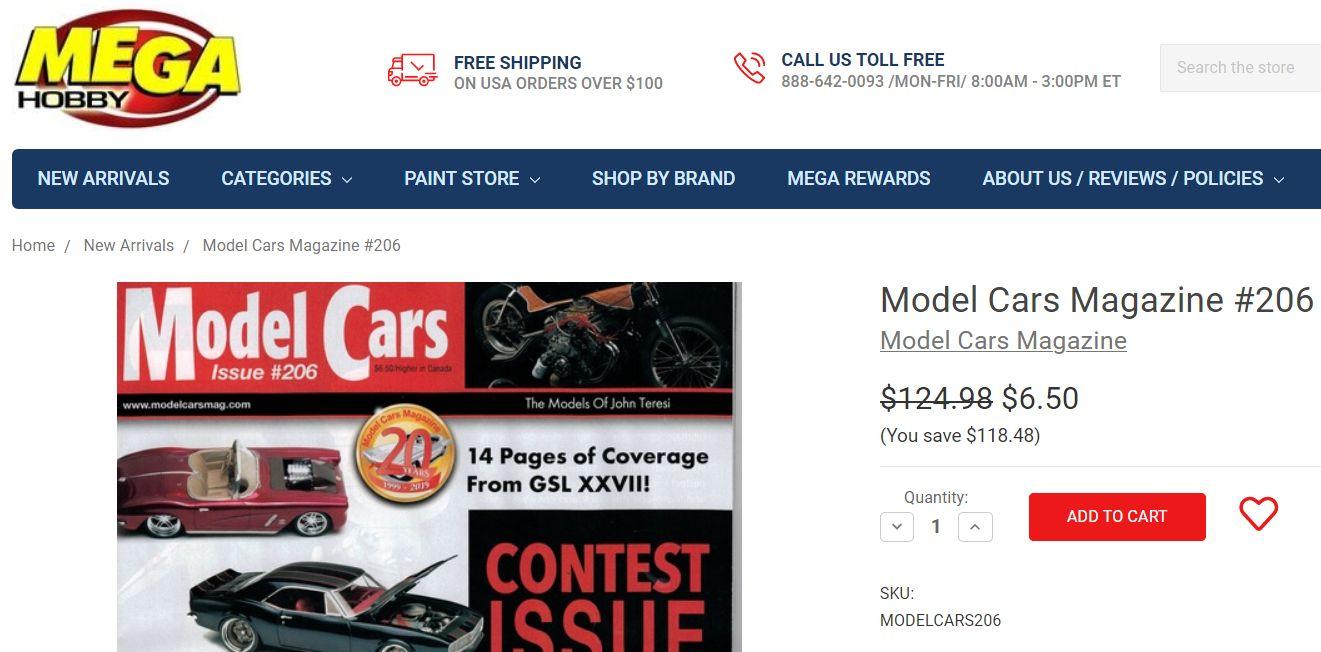Open the Shop By Brand menu item

(x=663, y=179)
